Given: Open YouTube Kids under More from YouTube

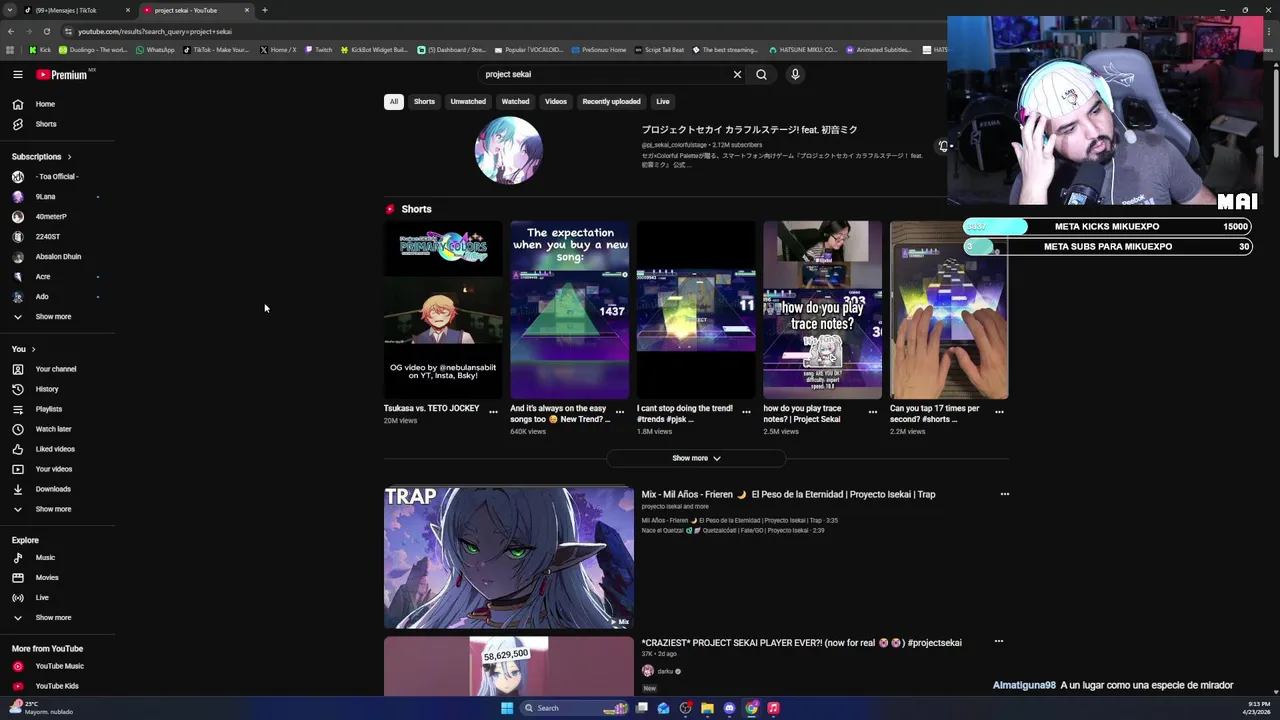Looking at the screenshot, I should point(58,686).
